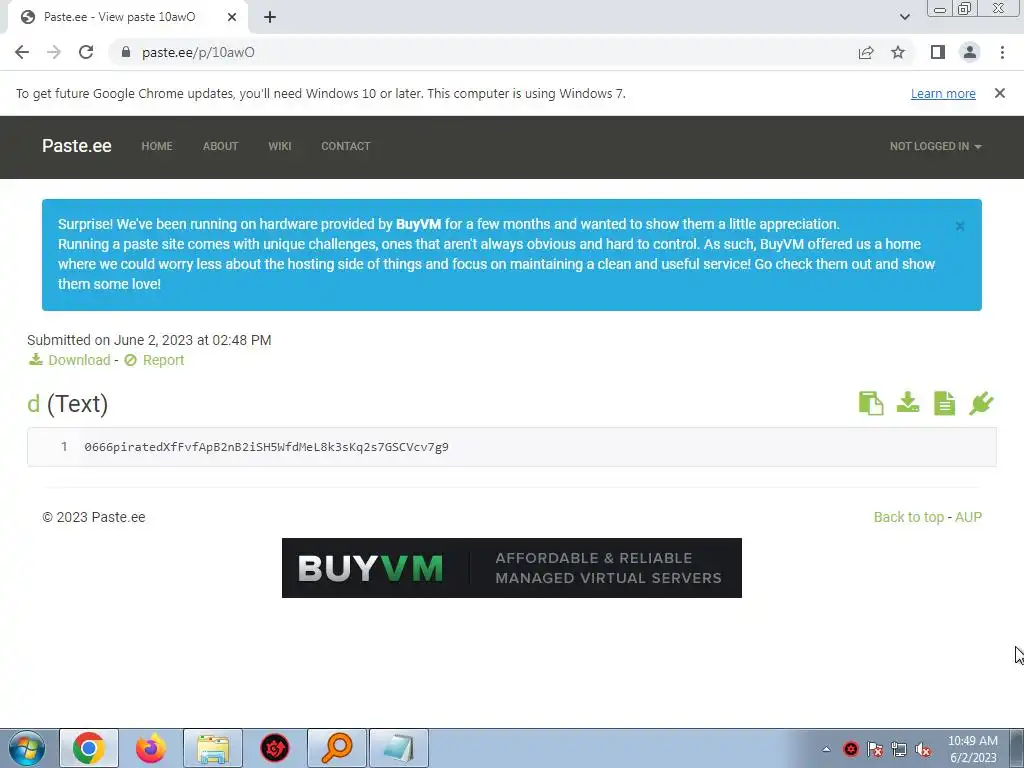Go back in browser history
This screenshot has width=1024, height=768.
22,52
